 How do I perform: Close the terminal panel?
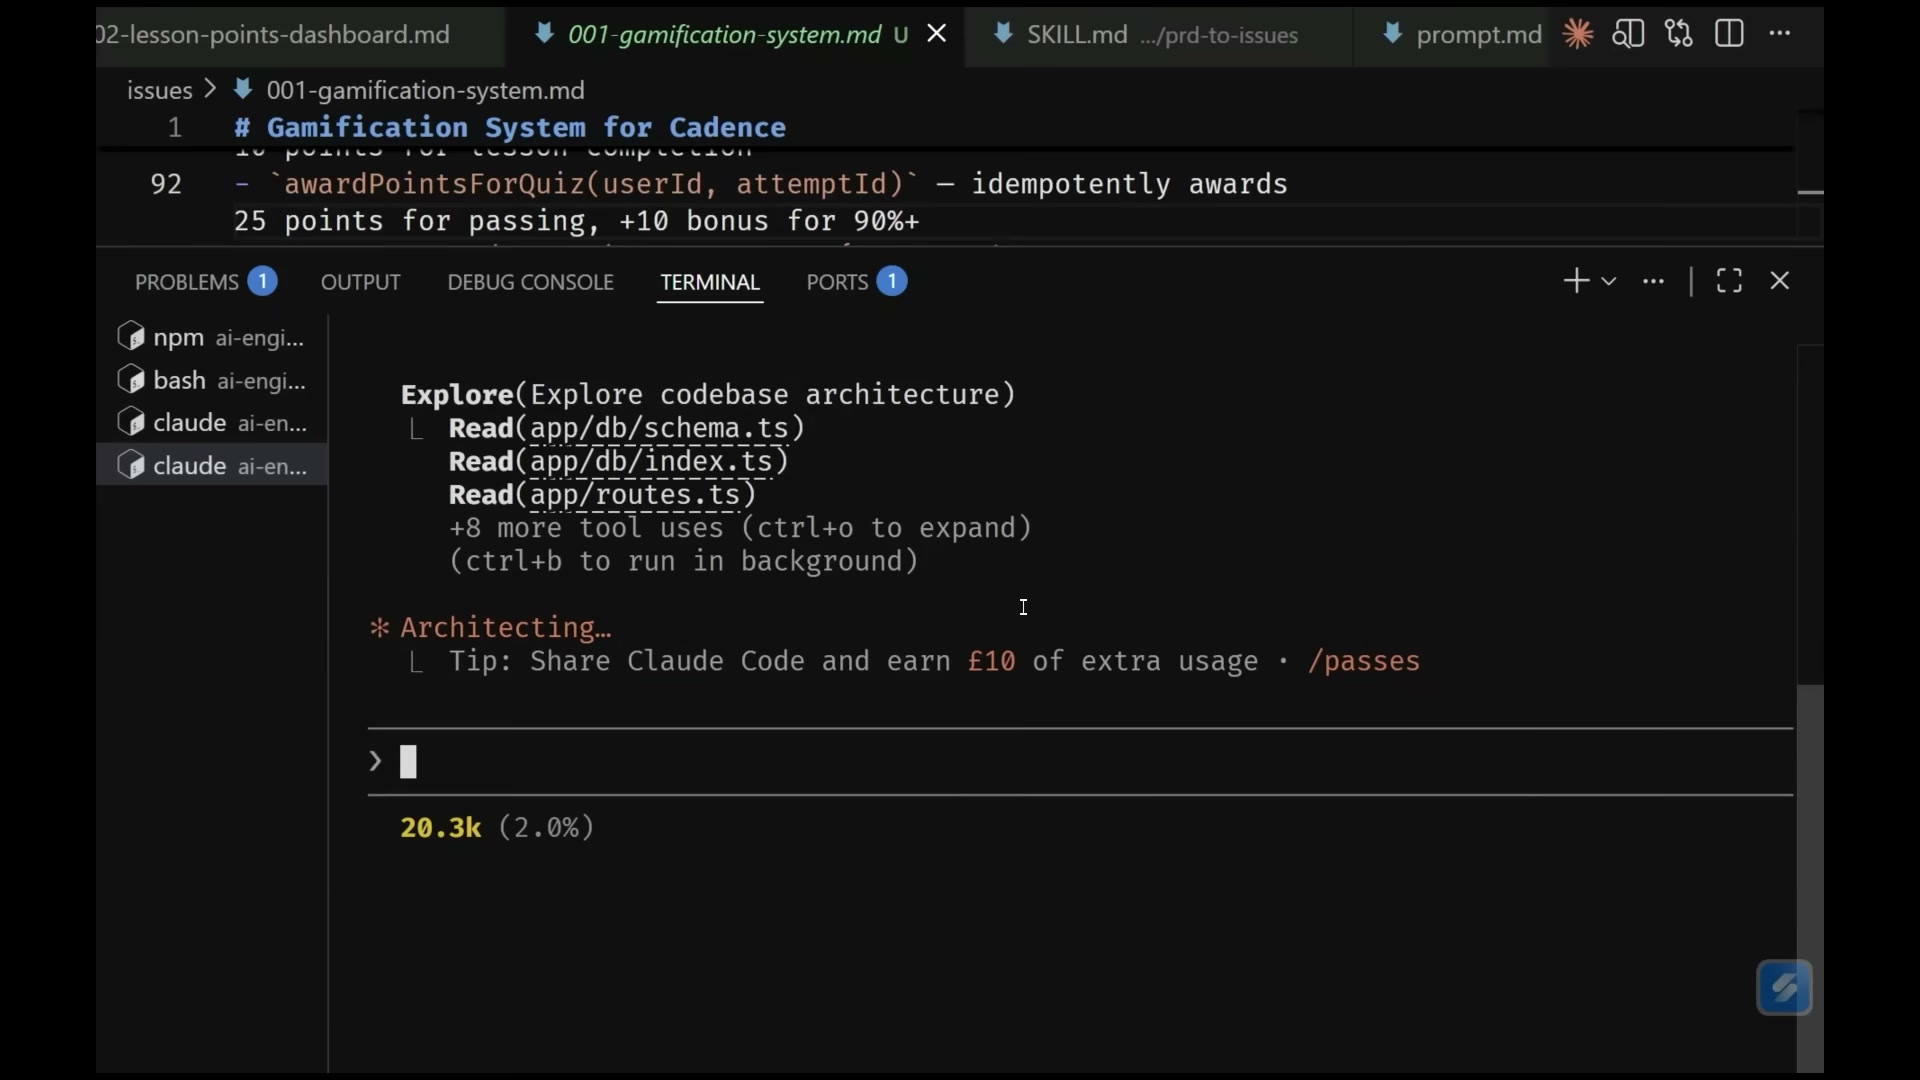[1780, 281]
